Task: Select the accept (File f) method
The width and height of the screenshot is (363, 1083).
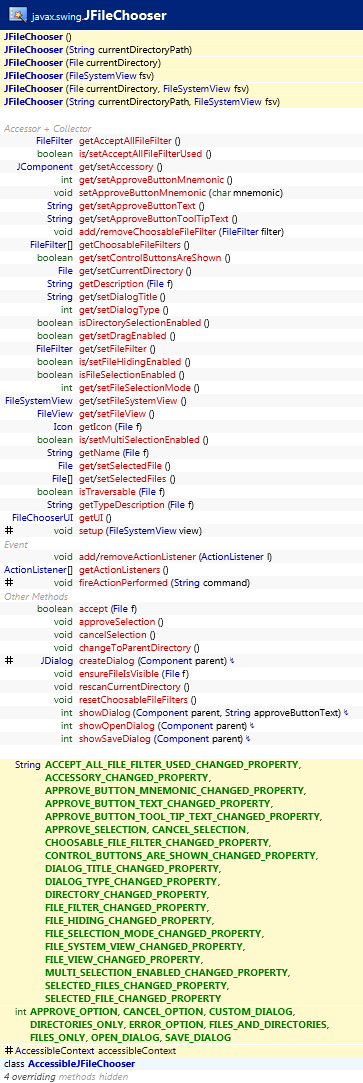Action: point(108,609)
